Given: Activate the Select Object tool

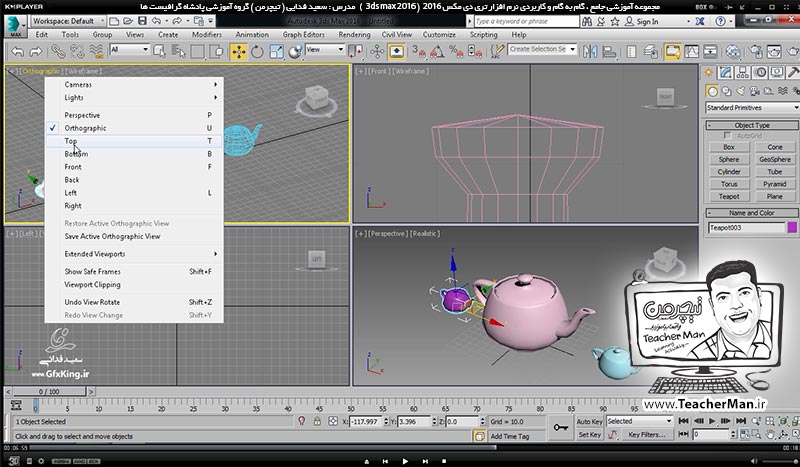Looking at the screenshot, I should pyautogui.click(x=159, y=52).
